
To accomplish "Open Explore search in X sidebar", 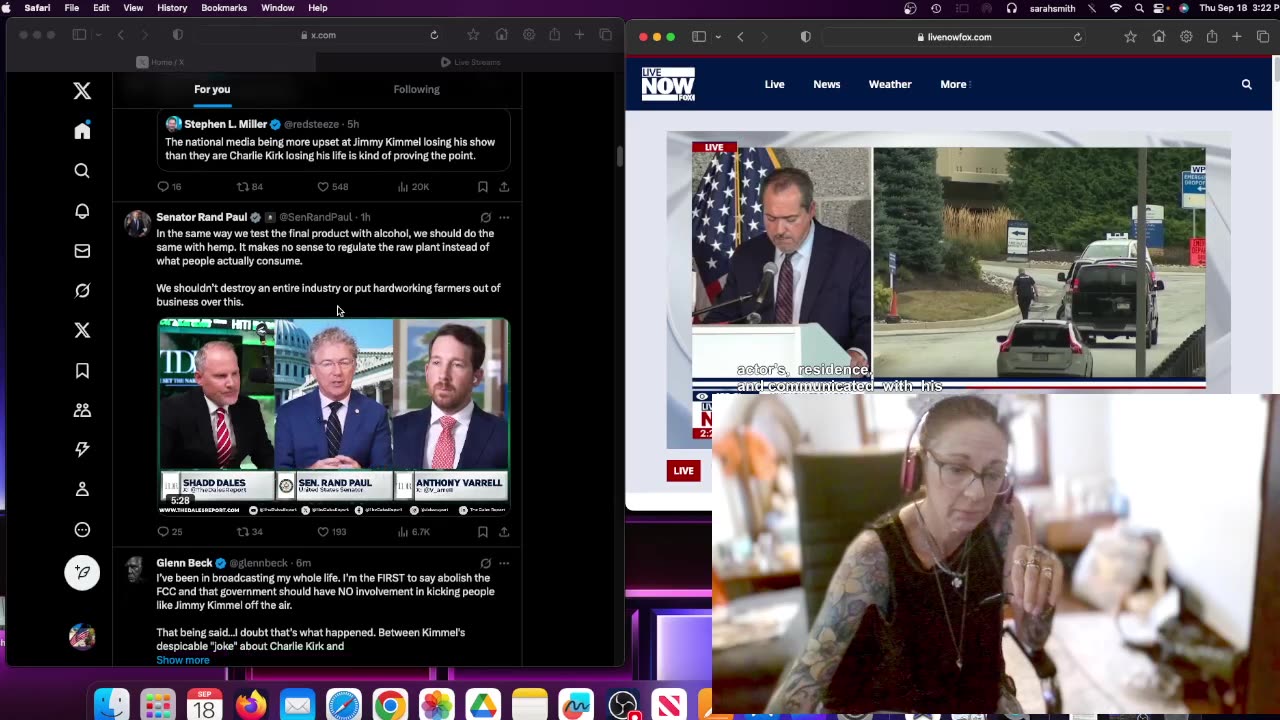I will click(82, 171).
